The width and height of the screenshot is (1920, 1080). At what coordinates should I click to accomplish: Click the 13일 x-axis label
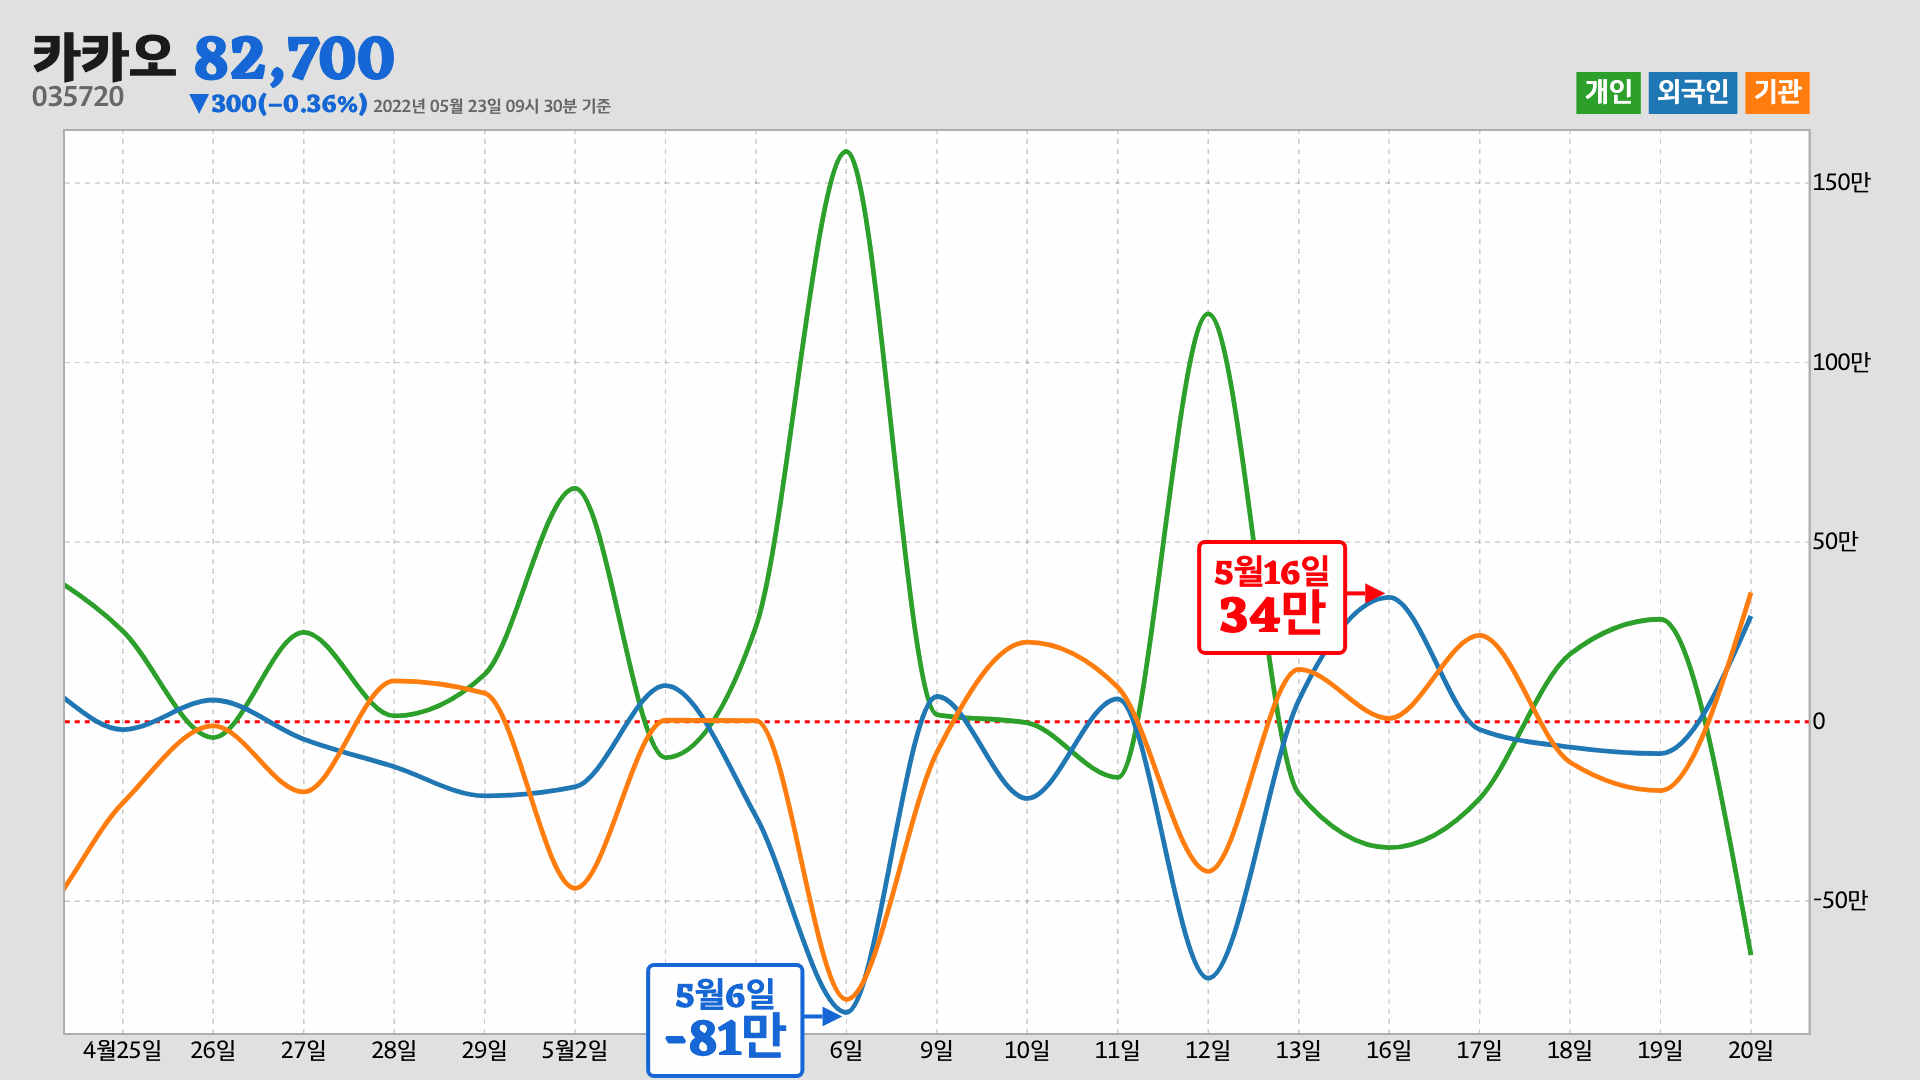coord(1299,1050)
